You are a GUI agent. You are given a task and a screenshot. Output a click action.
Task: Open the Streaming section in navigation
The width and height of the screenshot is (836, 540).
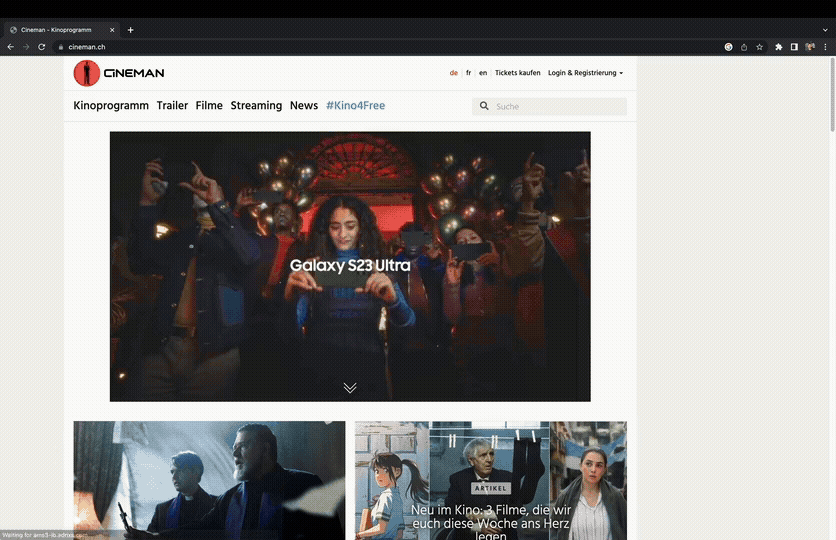tap(256, 106)
